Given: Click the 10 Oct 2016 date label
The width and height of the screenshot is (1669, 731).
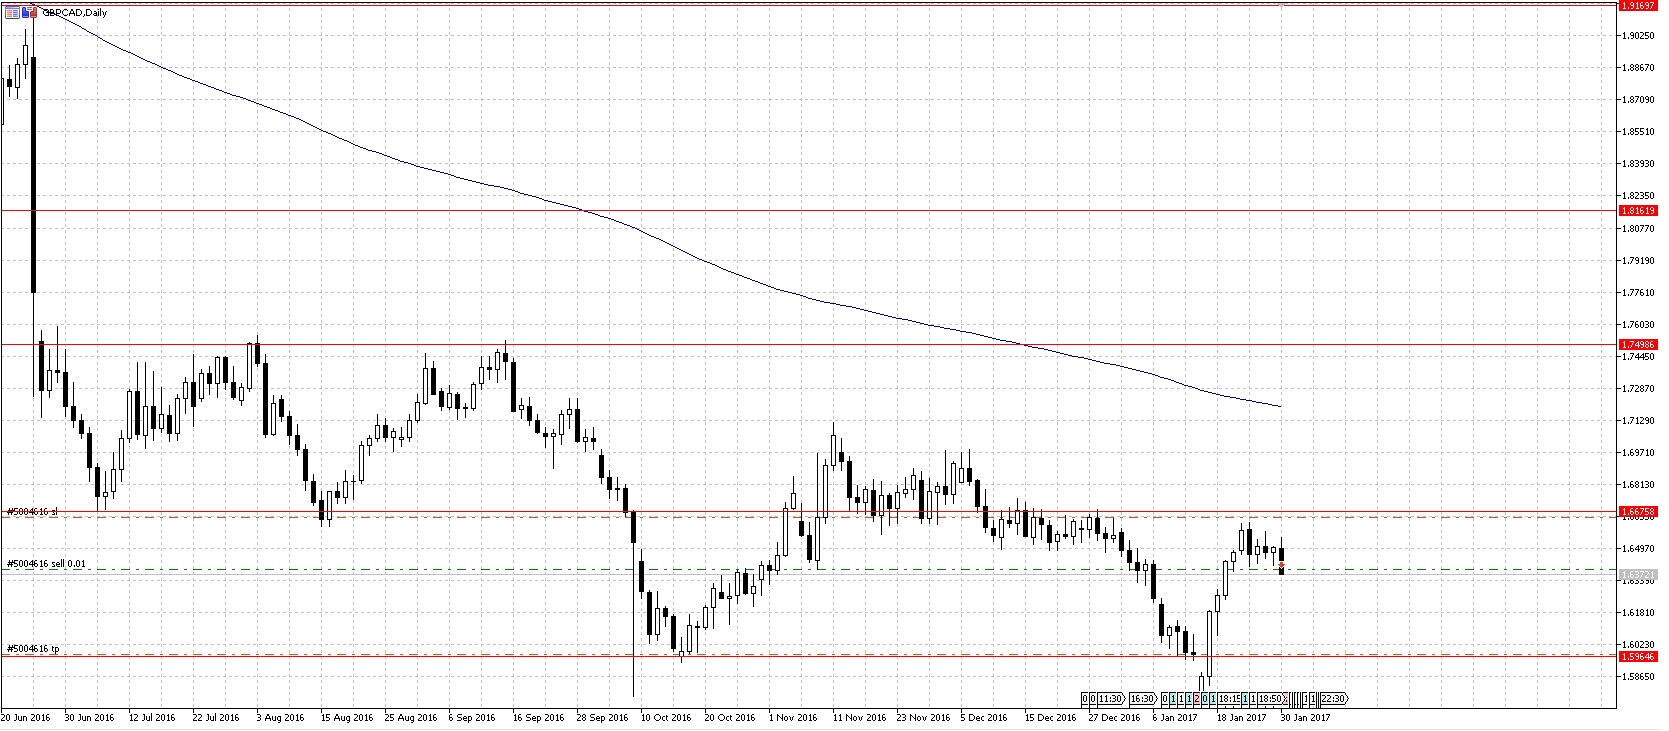Looking at the screenshot, I should pos(667,718).
